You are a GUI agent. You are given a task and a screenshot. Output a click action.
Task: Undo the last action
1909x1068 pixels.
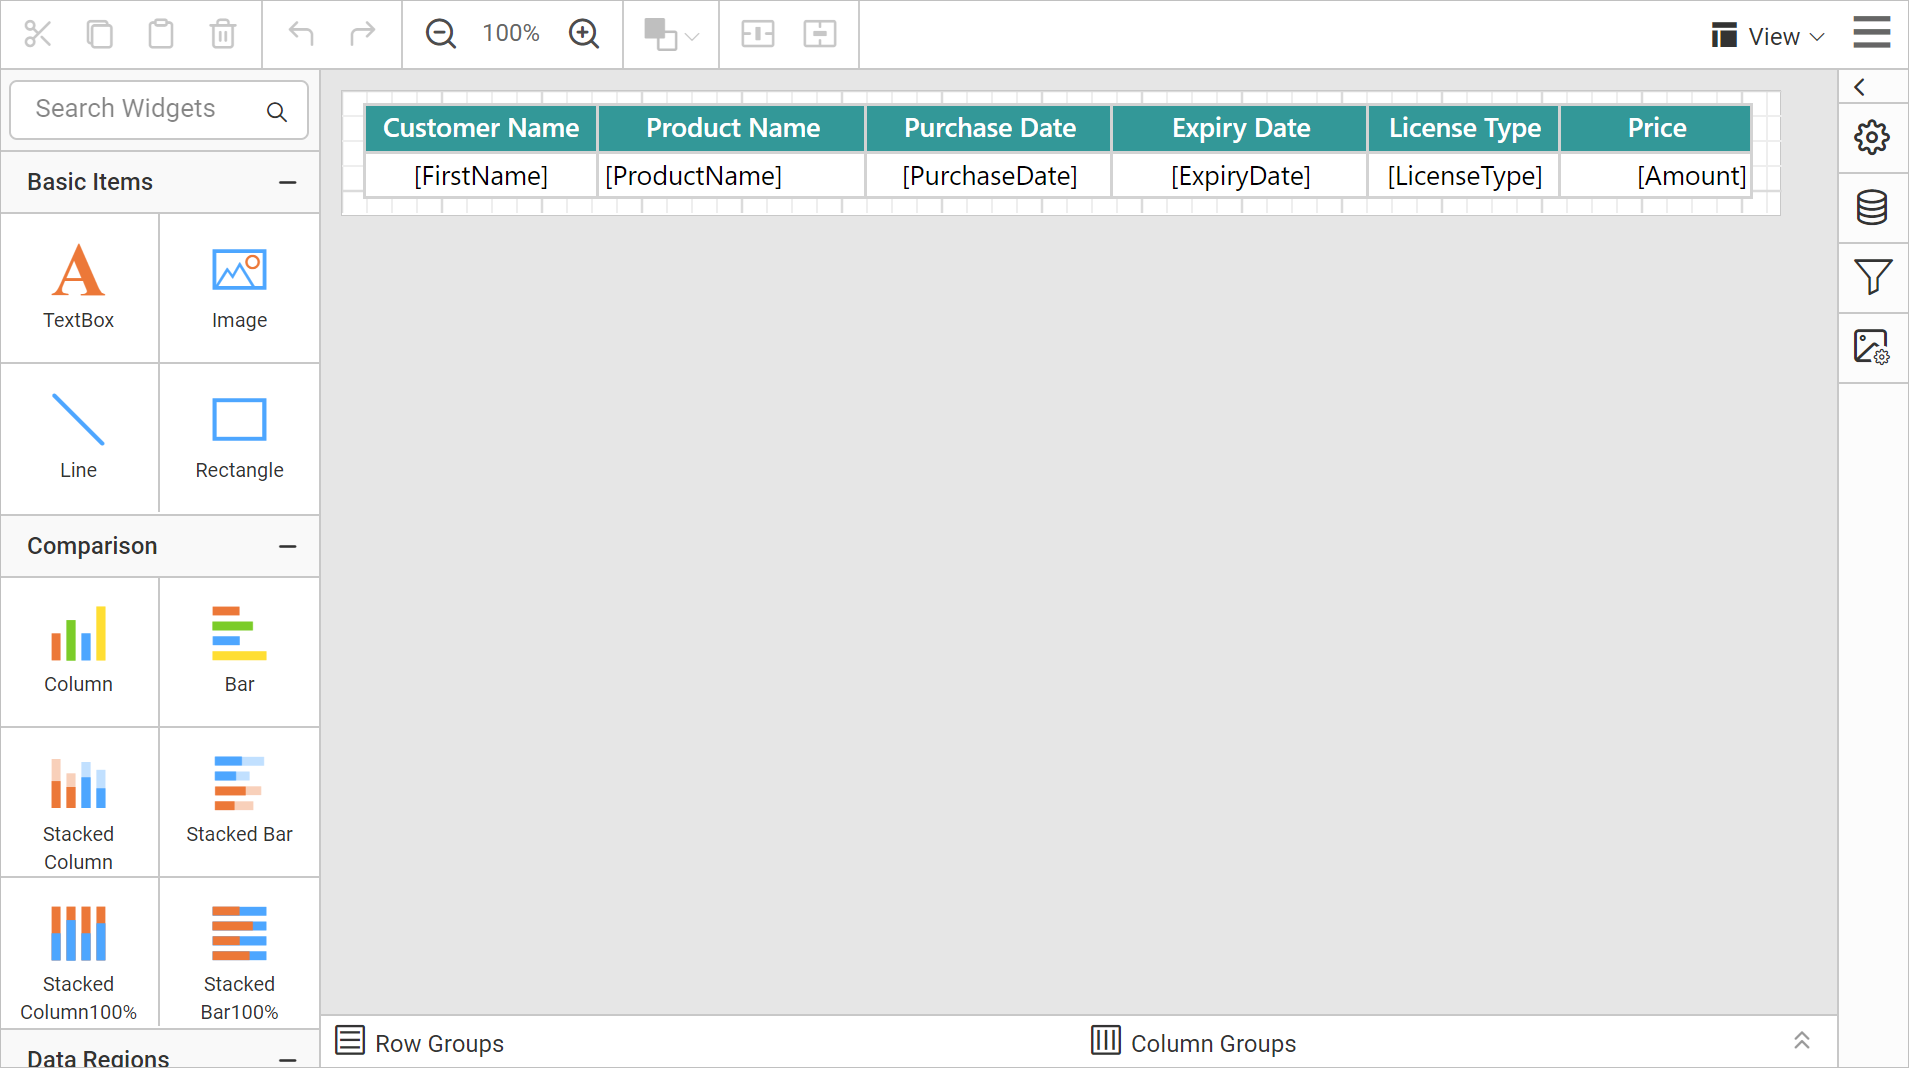301,34
